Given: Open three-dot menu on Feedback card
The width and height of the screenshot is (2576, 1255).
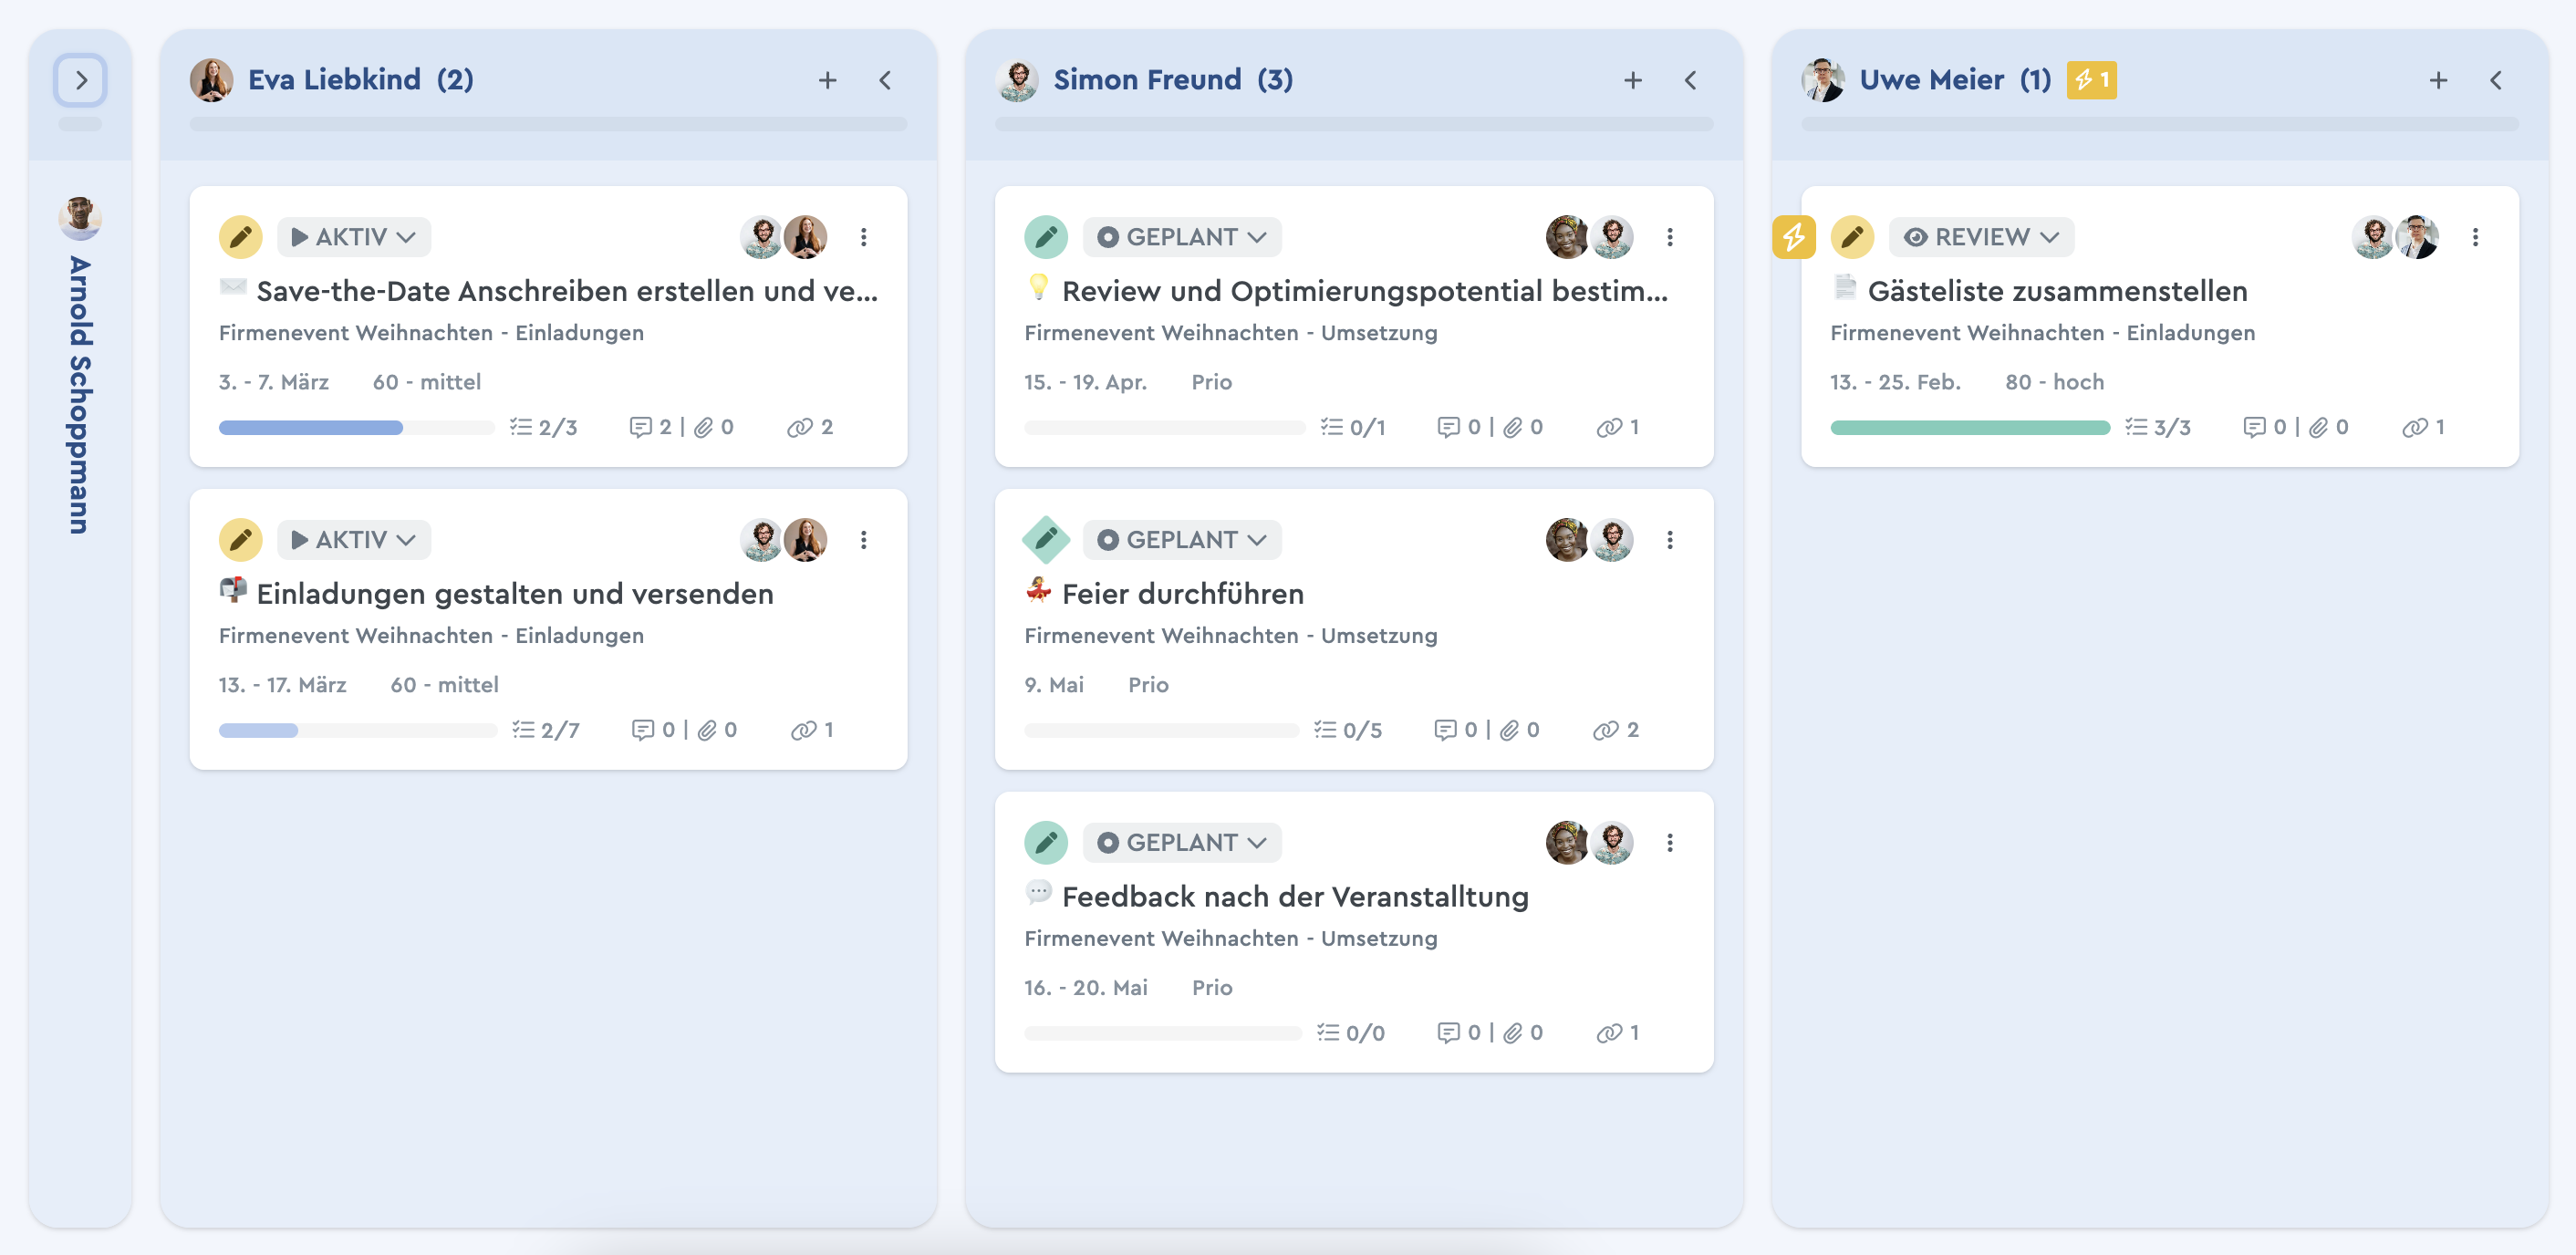Looking at the screenshot, I should (x=1670, y=843).
